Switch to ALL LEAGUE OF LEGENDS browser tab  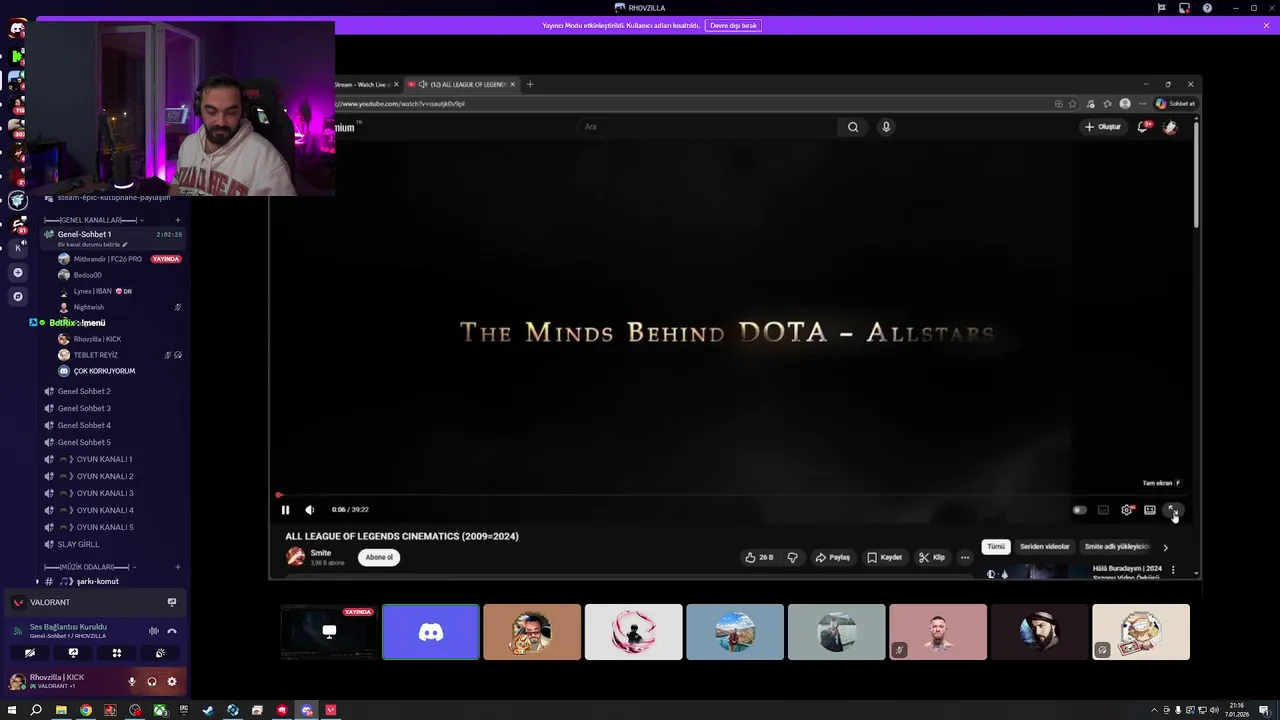coord(462,84)
